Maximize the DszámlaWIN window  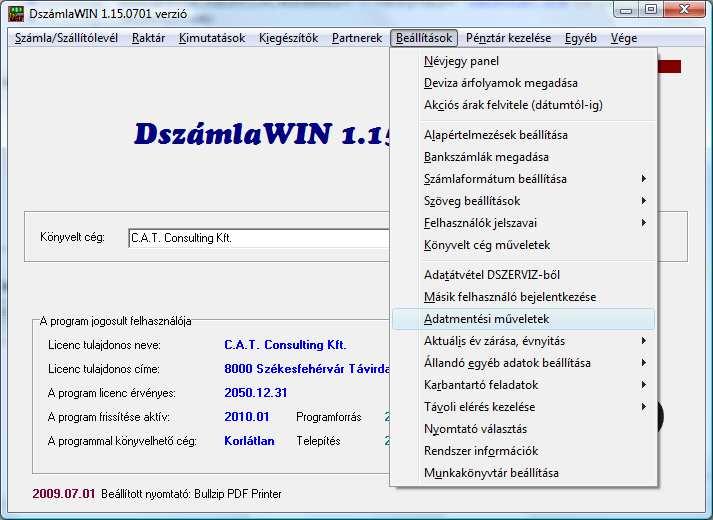[x=651, y=10]
